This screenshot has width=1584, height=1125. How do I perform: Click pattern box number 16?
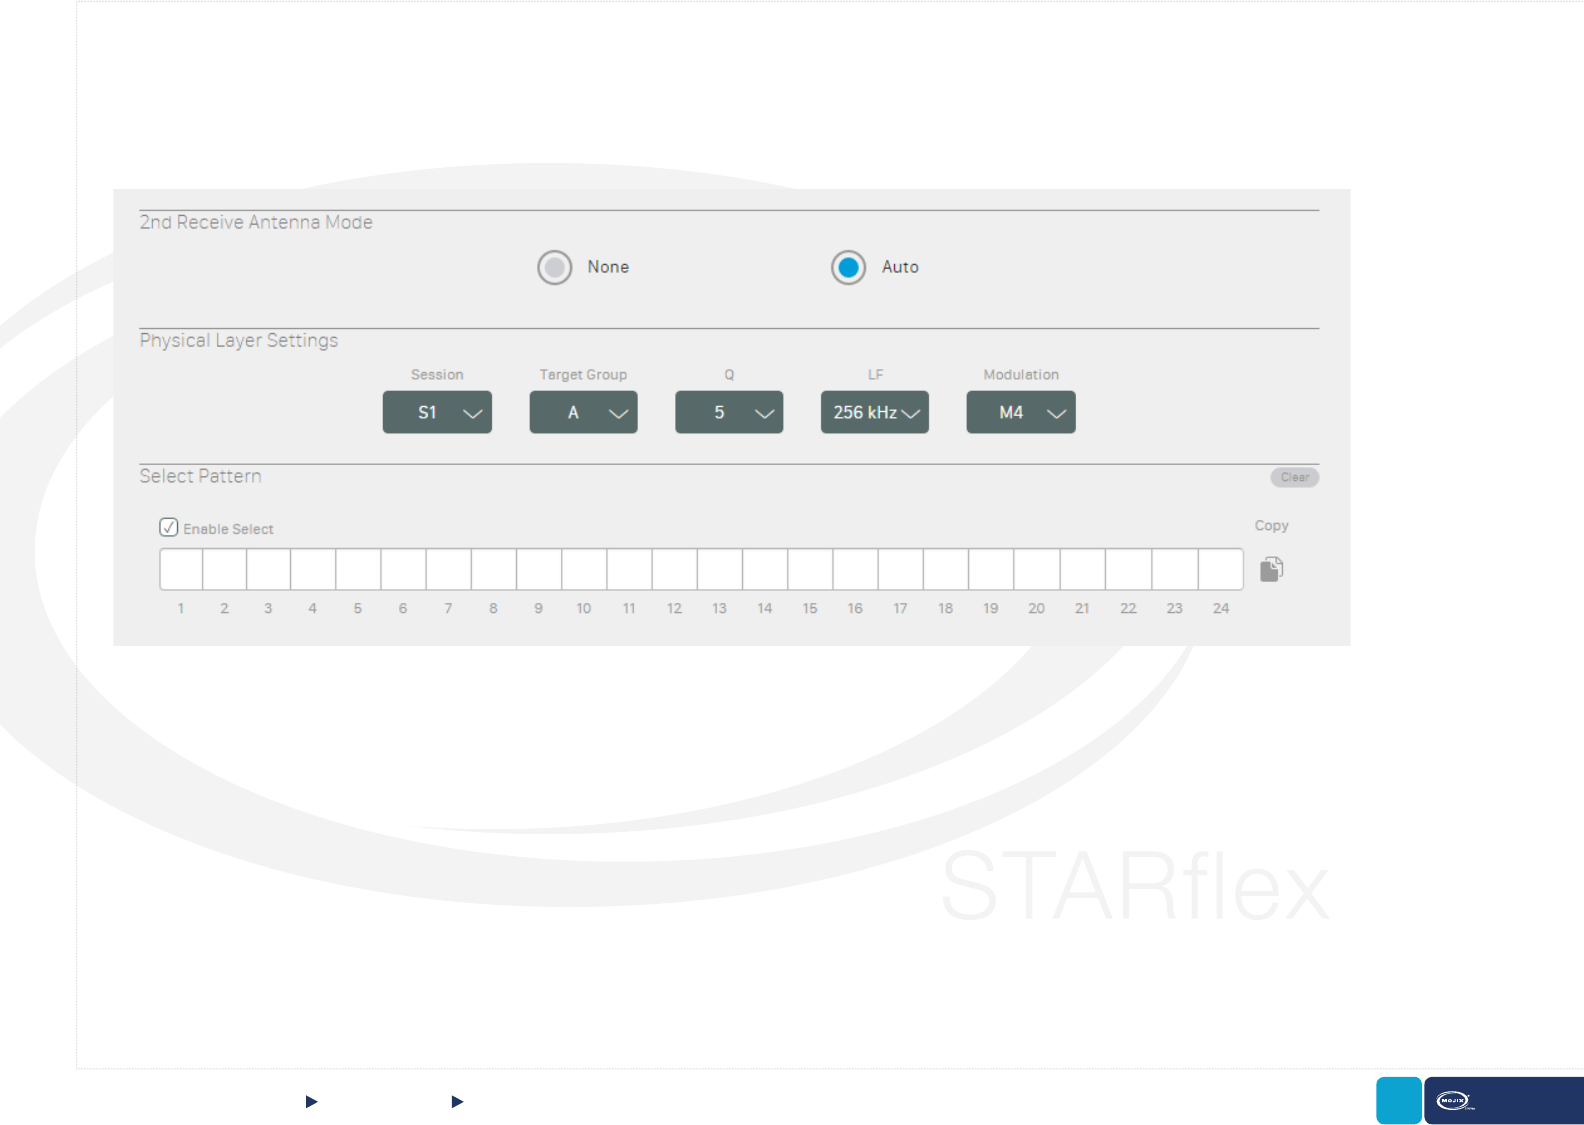tap(856, 569)
